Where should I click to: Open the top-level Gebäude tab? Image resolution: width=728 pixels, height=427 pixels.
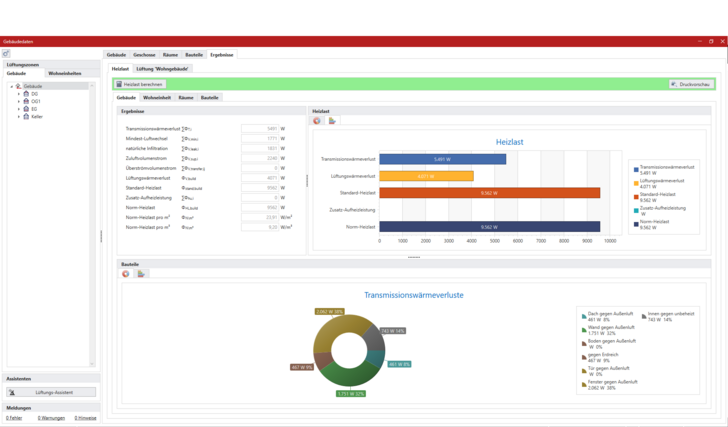tap(116, 55)
